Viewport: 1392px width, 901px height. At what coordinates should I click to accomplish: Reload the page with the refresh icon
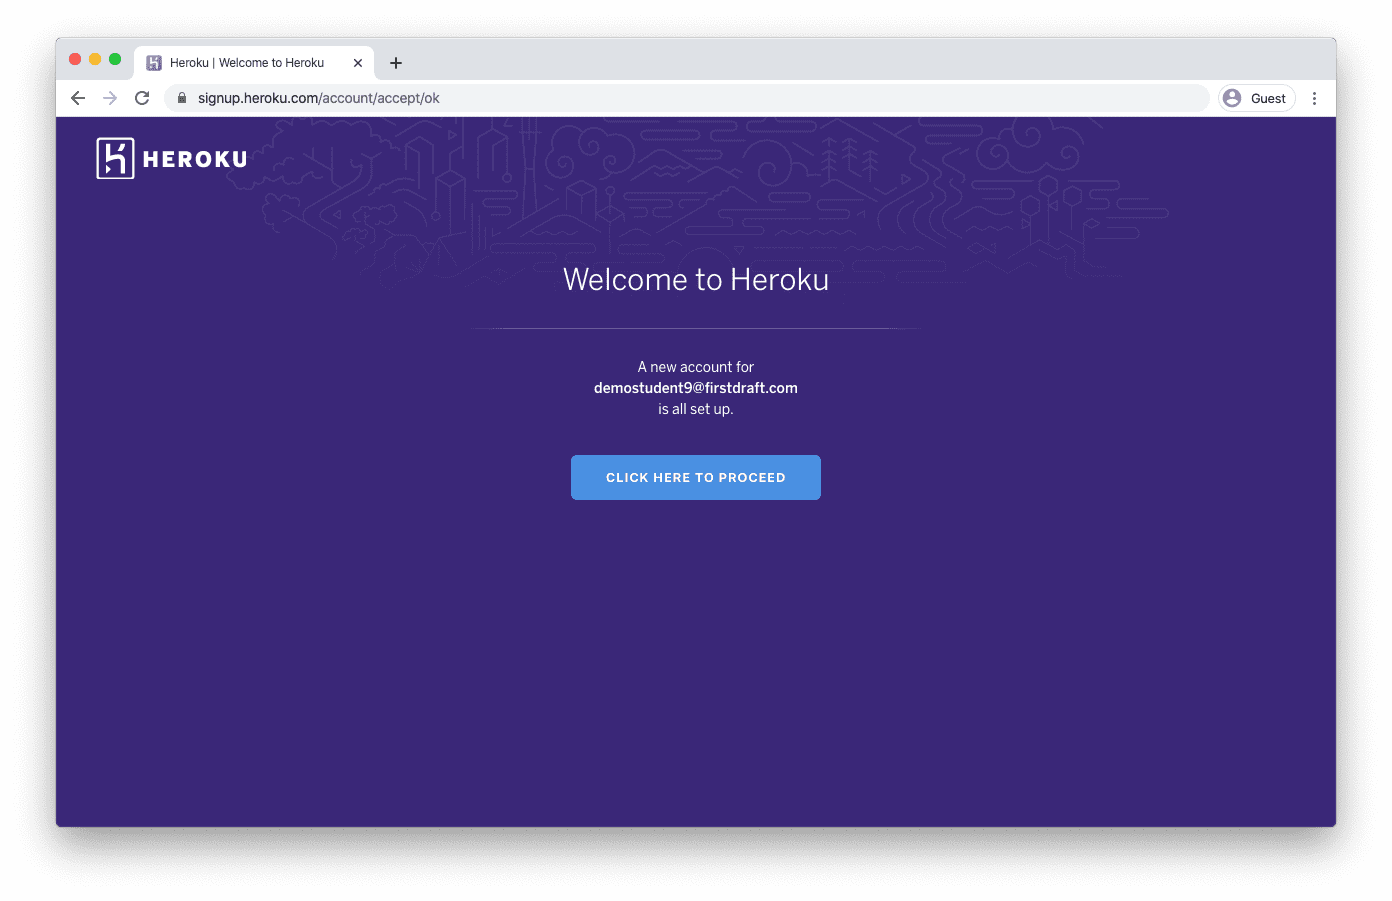click(142, 98)
